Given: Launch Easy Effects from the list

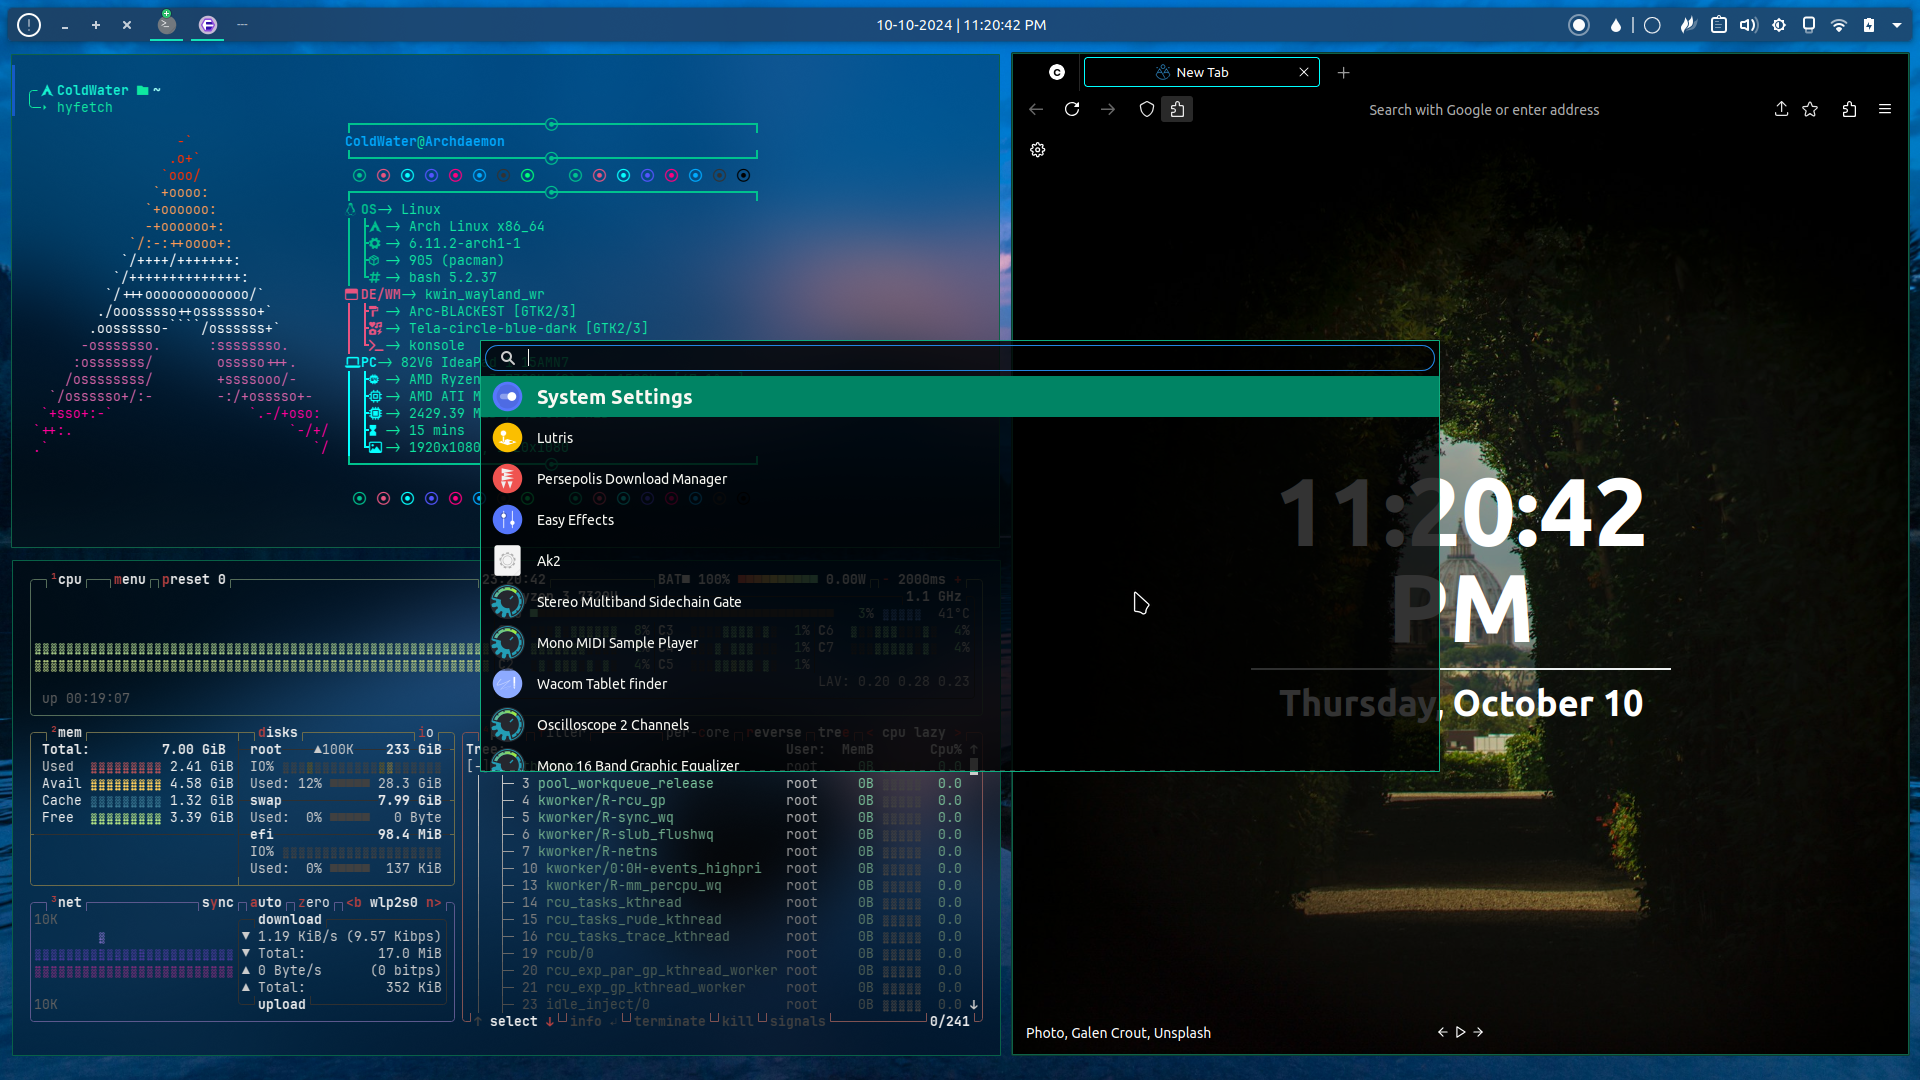Looking at the screenshot, I should [960, 520].
